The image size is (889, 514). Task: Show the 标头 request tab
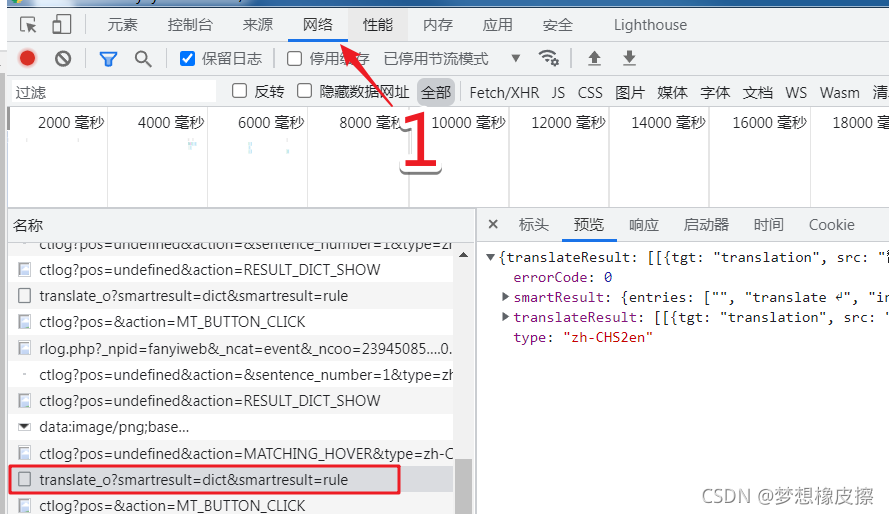point(534,225)
